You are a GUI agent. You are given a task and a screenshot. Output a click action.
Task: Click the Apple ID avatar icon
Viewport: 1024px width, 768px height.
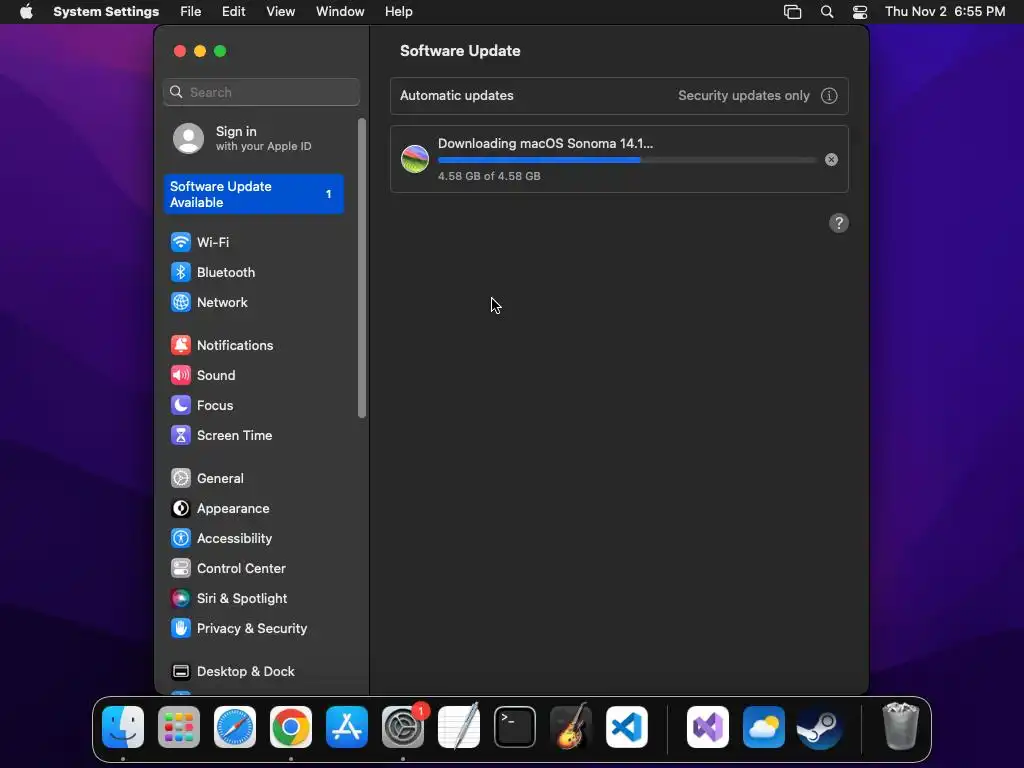pyautogui.click(x=188, y=138)
